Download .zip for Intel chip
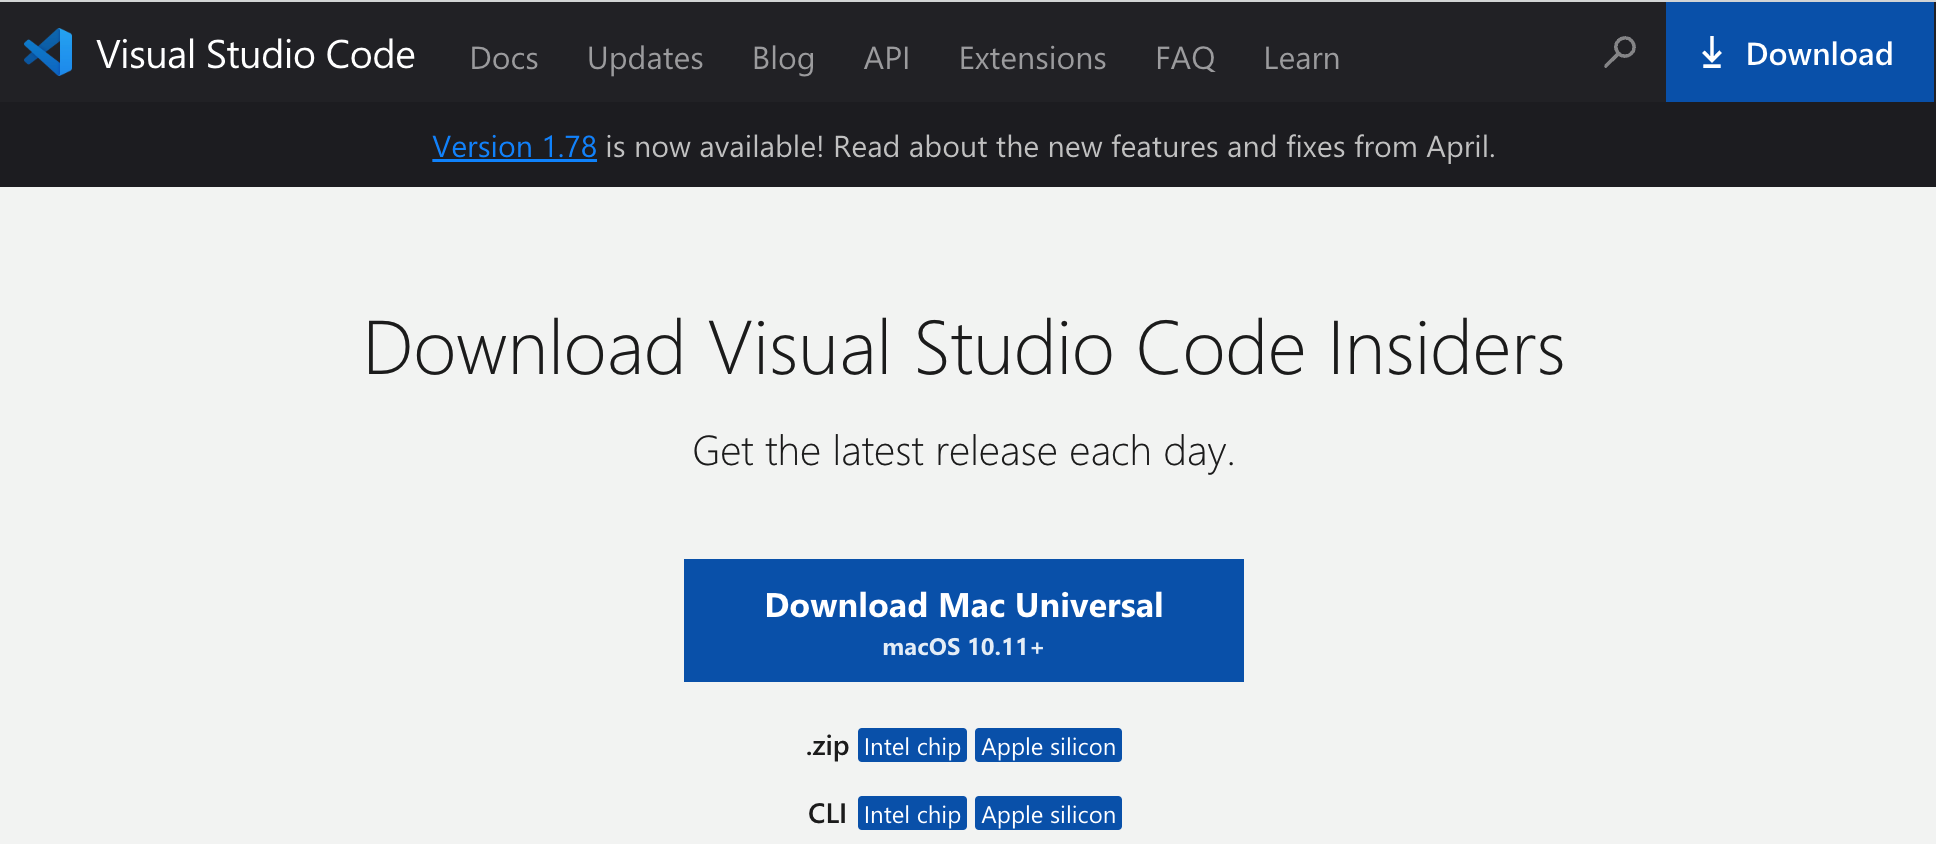The image size is (1936, 844). pyautogui.click(x=912, y=746)
